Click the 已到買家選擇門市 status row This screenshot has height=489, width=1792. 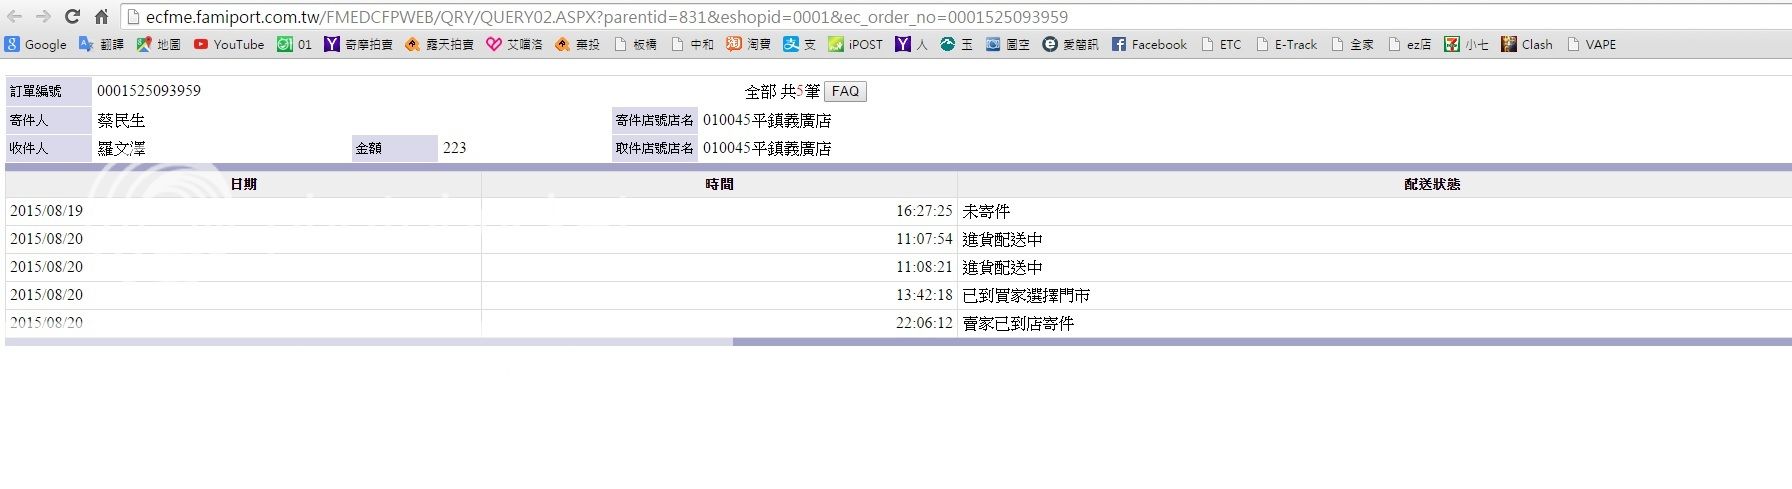(x=1026, y=296)
